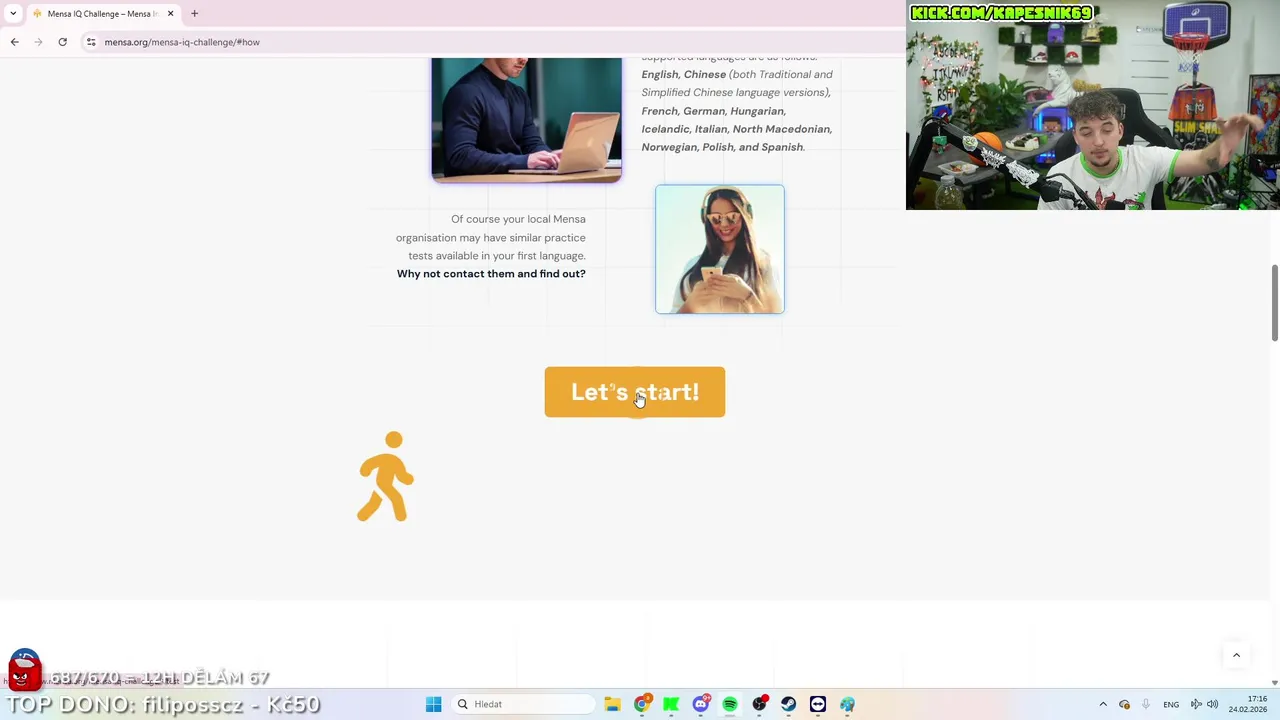Open the tab search dropdown
Image resolution: width=1280 pixels, height=720 pixels.
tap(12, 14)
